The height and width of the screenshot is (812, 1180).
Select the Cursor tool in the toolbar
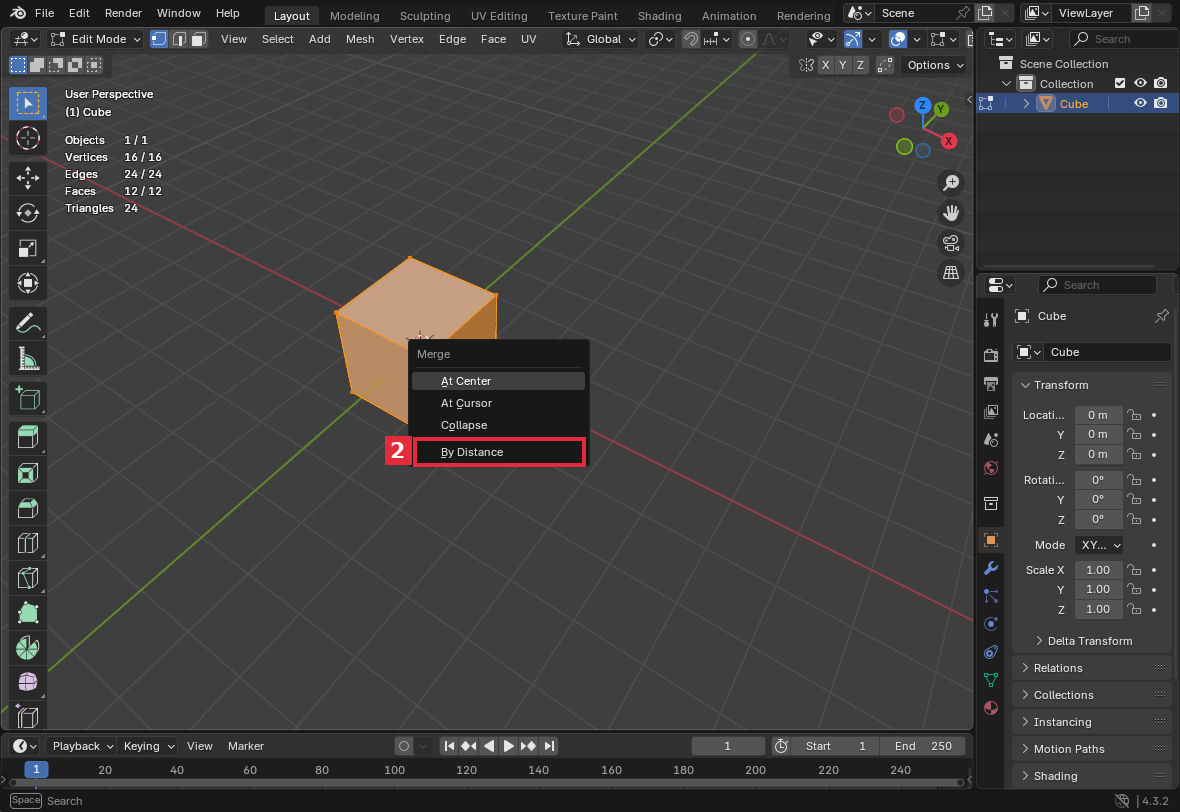pyautogui.click(x=28, y=138)
